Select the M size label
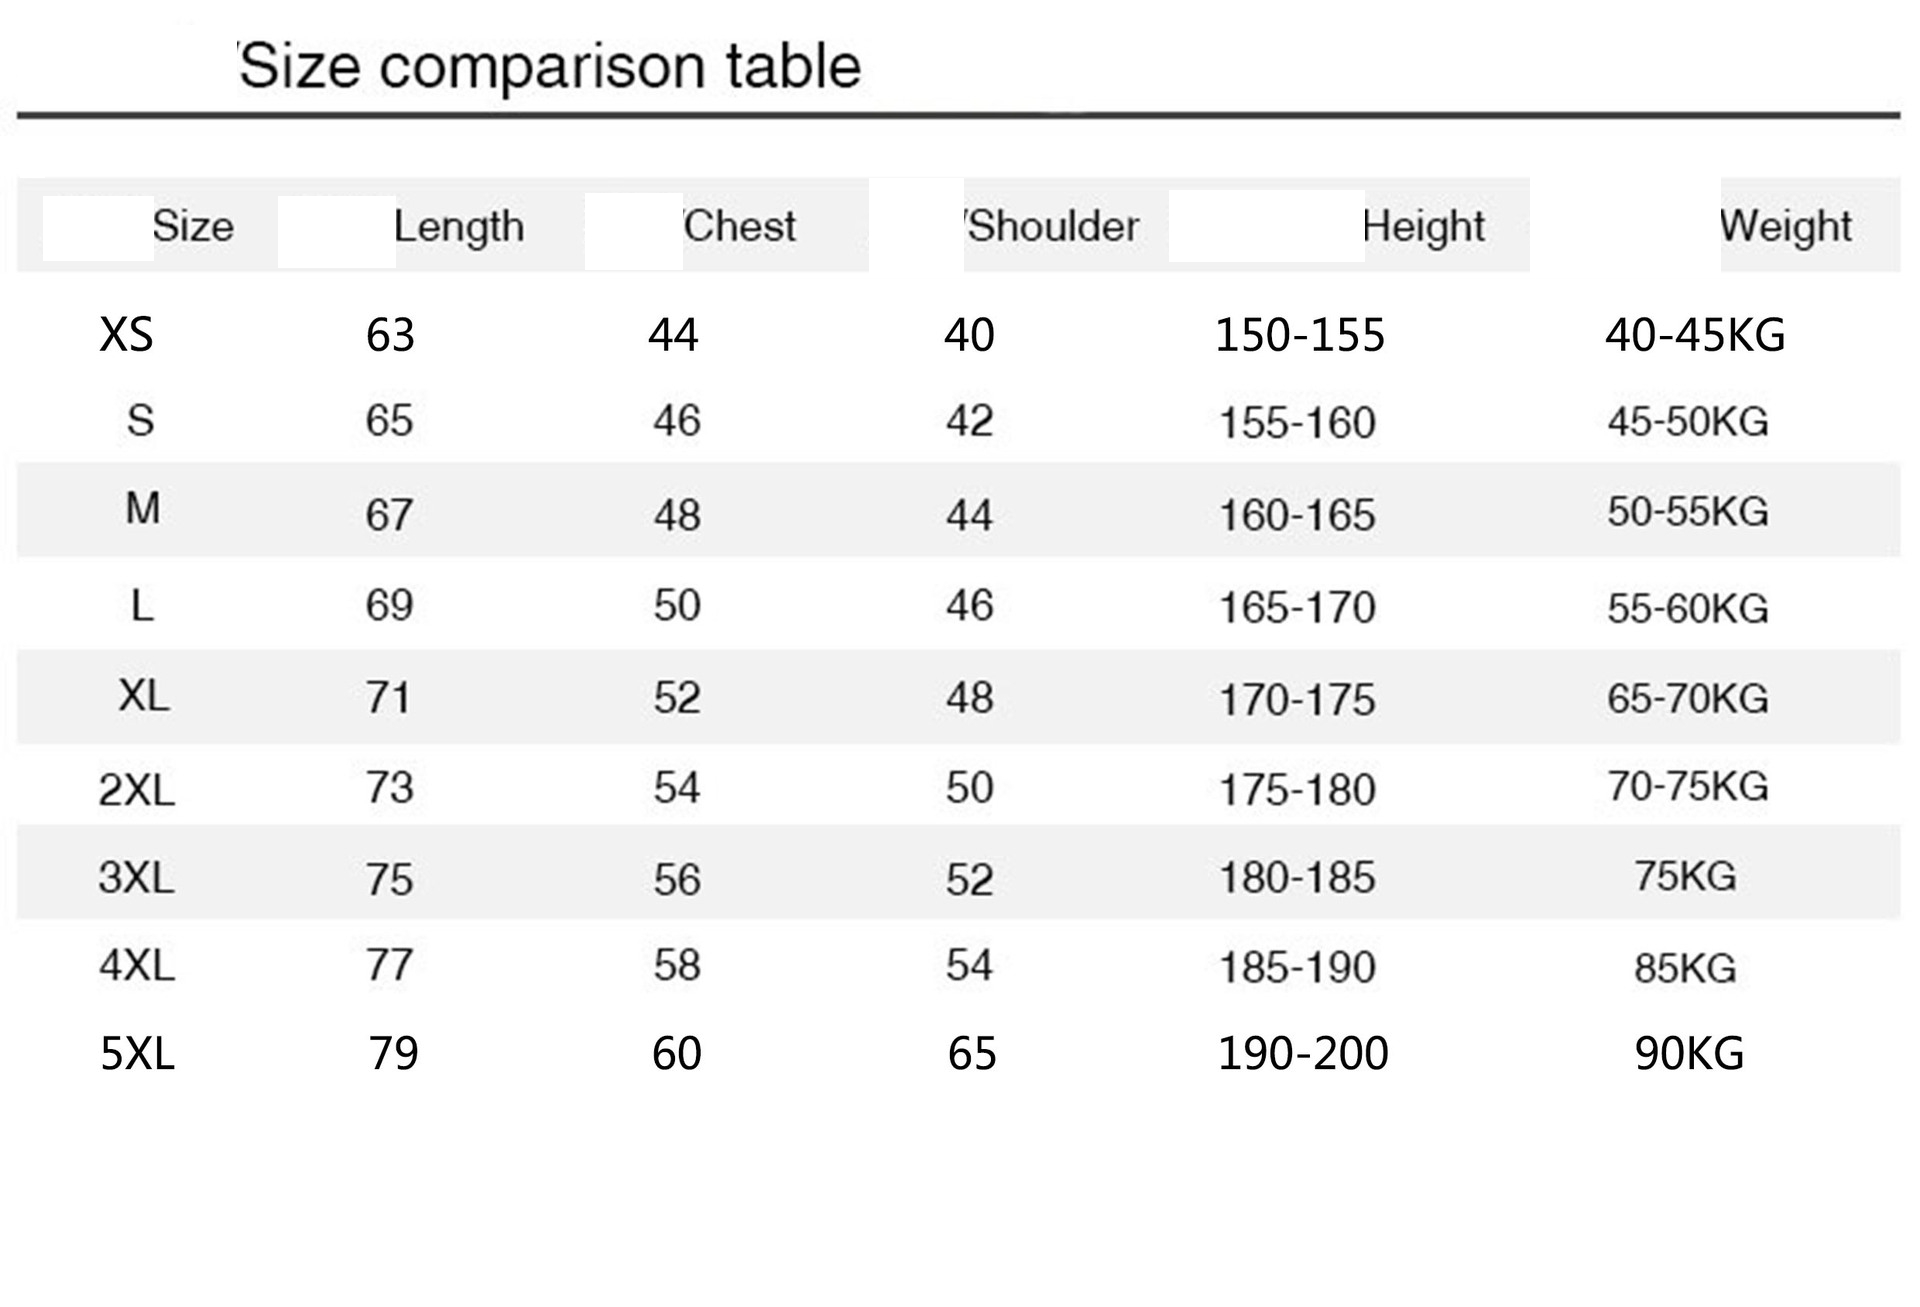Image resolution: width=1920 pixels, height=1307 pixels. 142,509
